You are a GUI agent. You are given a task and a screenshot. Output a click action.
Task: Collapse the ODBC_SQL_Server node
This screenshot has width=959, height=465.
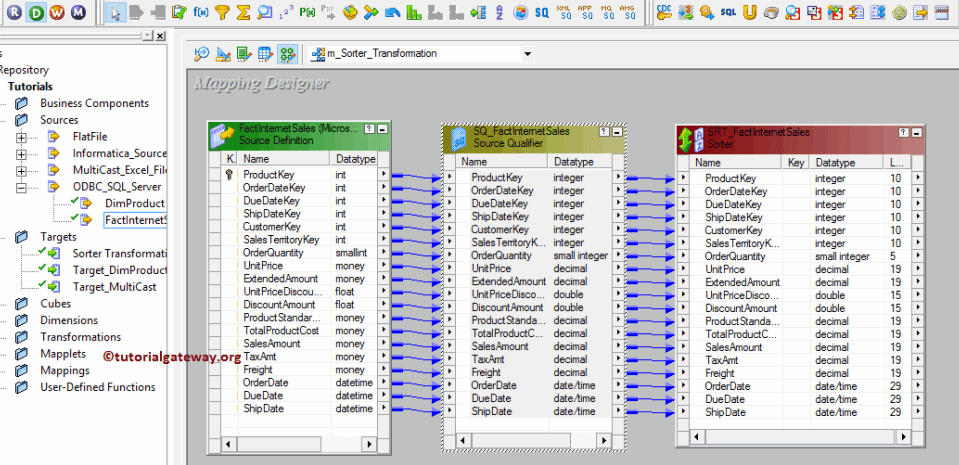22,187
